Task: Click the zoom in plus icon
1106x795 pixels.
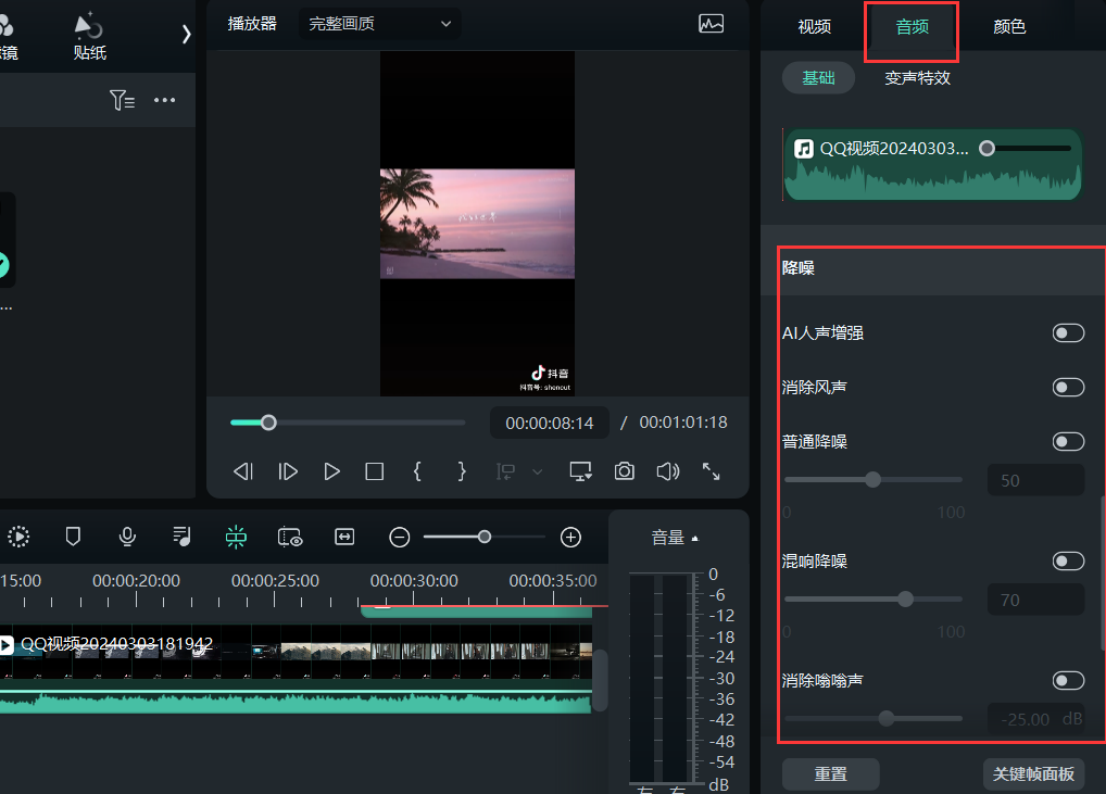Action: point(571,537)
